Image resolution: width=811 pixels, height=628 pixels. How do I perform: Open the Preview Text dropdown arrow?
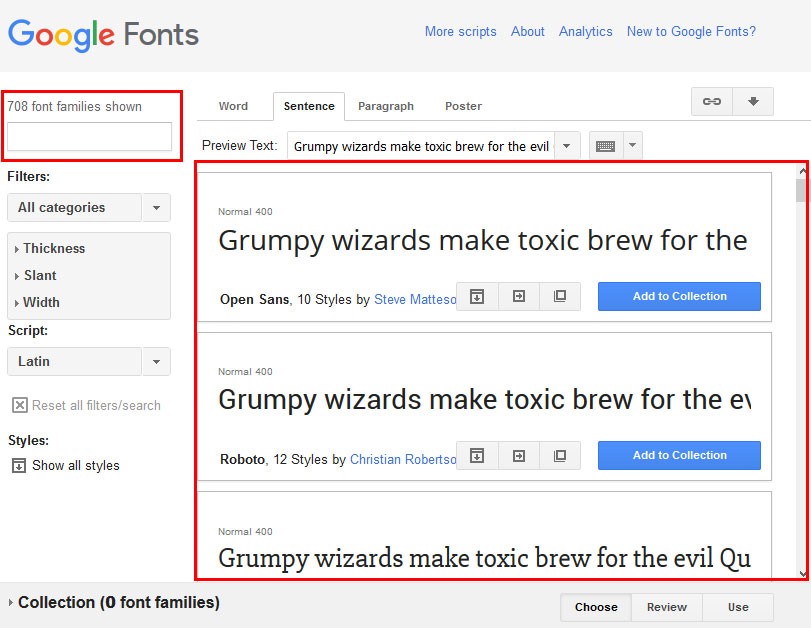(567, 146)
